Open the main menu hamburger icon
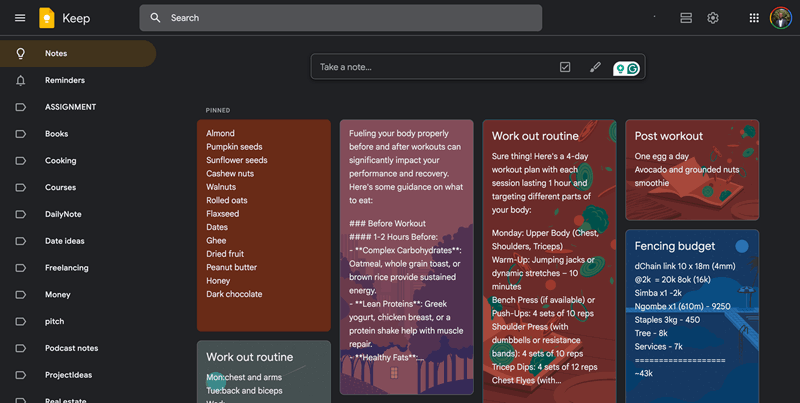The image size is (800, 403). (x=20, y=18)
